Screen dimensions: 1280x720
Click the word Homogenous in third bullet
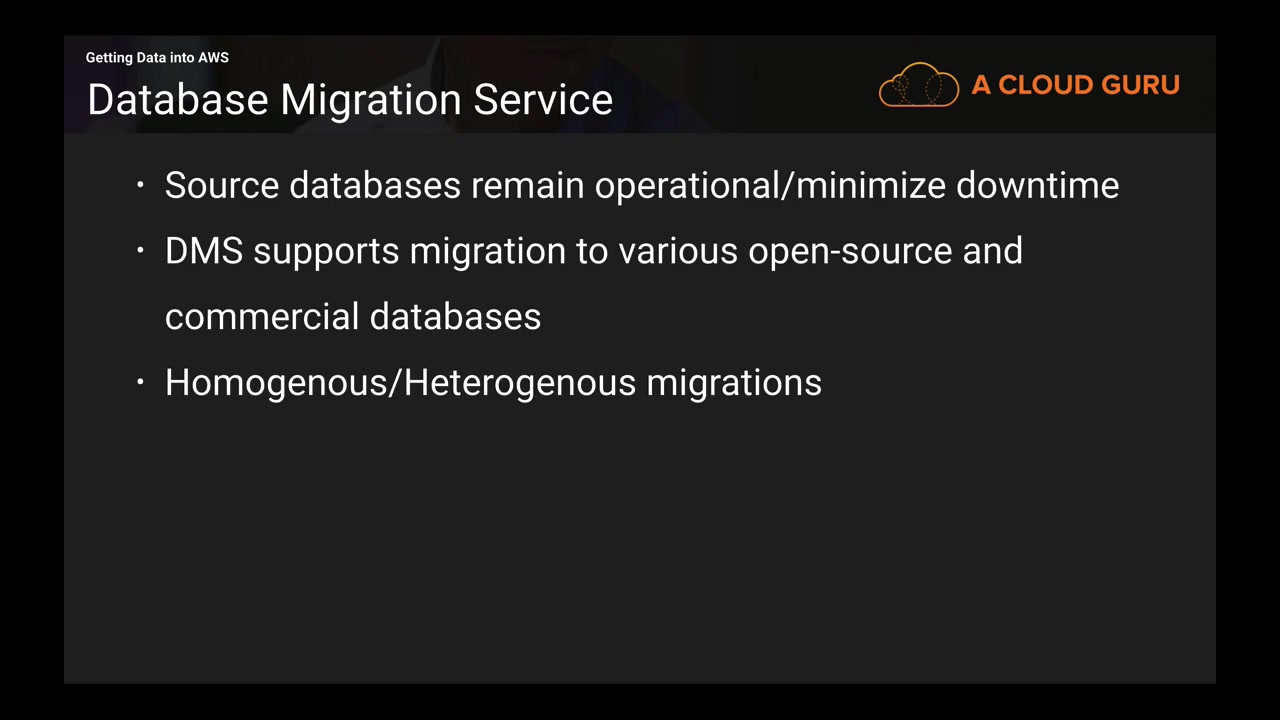pyautogui.click(x=279, y=383)
